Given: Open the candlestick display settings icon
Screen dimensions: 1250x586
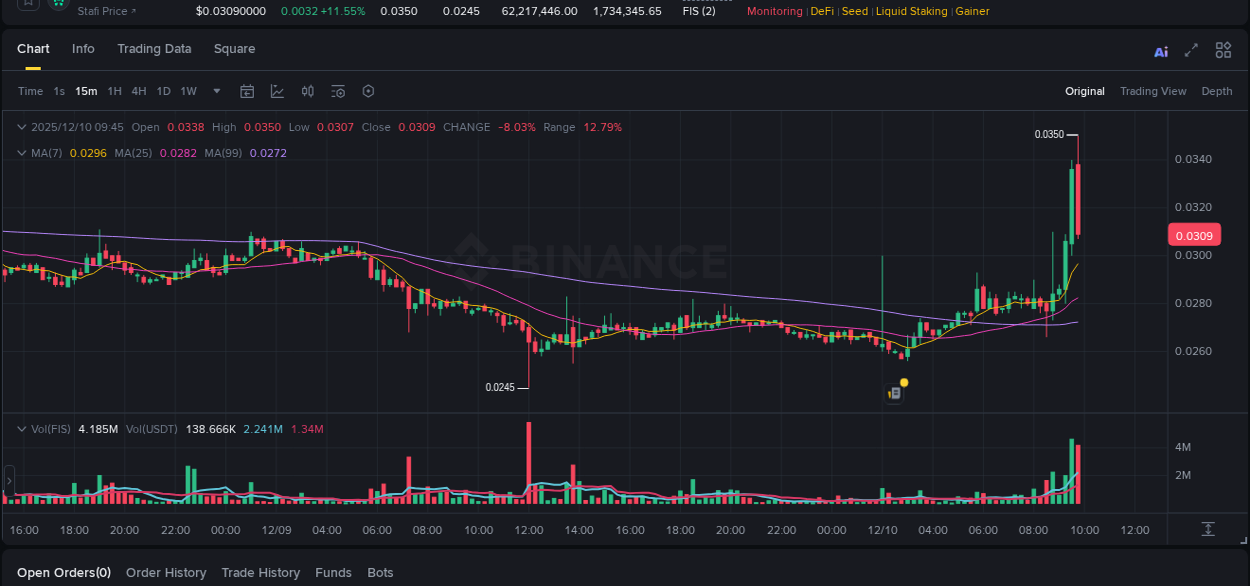Looking at the screenshot, I should click(x=307, y=91).
